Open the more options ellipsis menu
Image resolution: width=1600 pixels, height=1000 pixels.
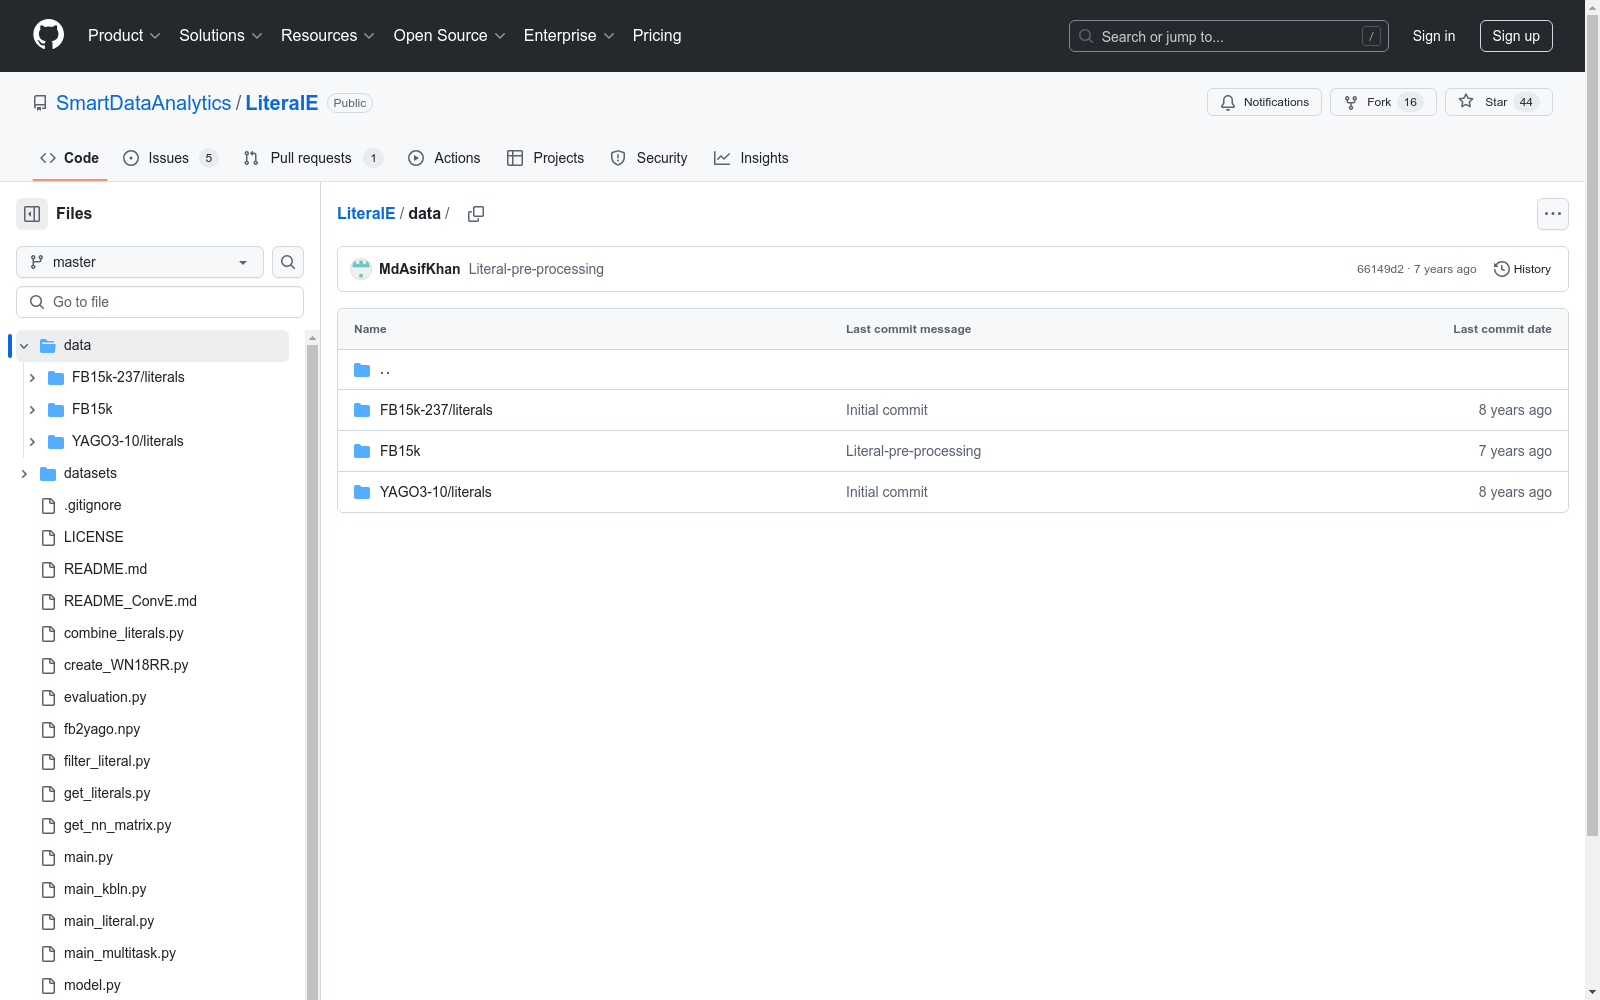pyautogui.click(x=1552, y=214)
